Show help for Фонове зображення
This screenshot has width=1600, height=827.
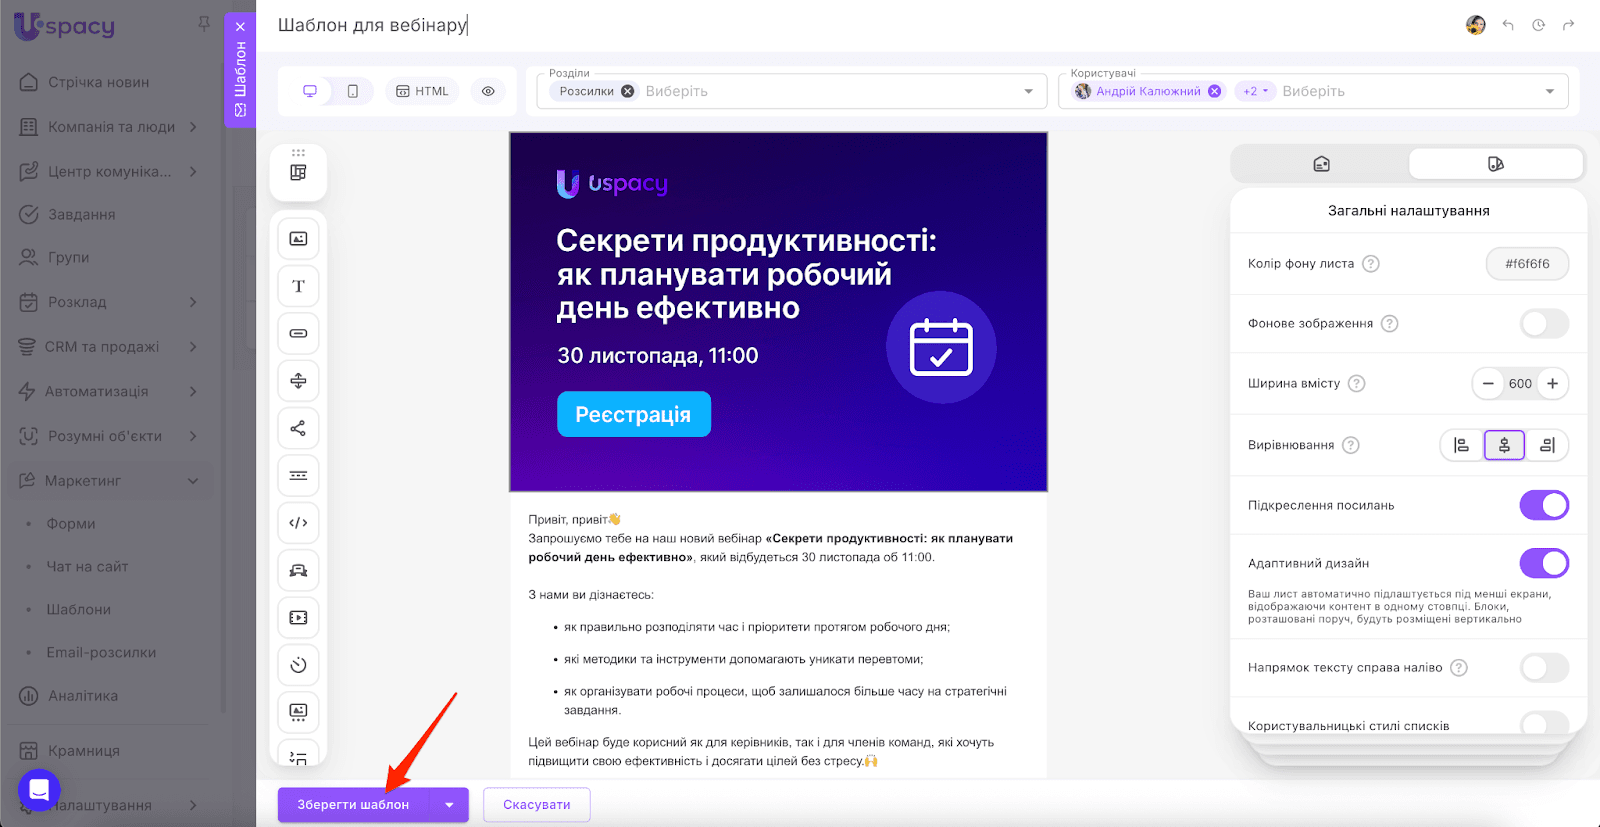(x=1390, y=323)
